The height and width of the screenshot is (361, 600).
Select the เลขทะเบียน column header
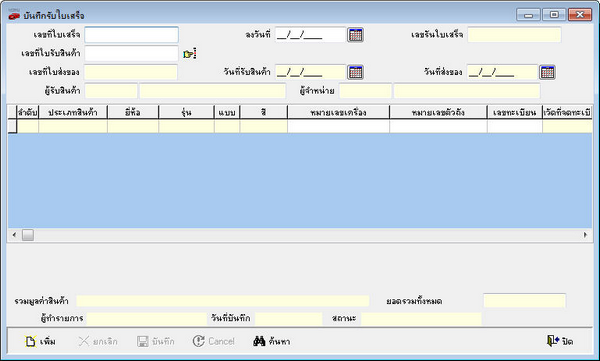point(515,112)
